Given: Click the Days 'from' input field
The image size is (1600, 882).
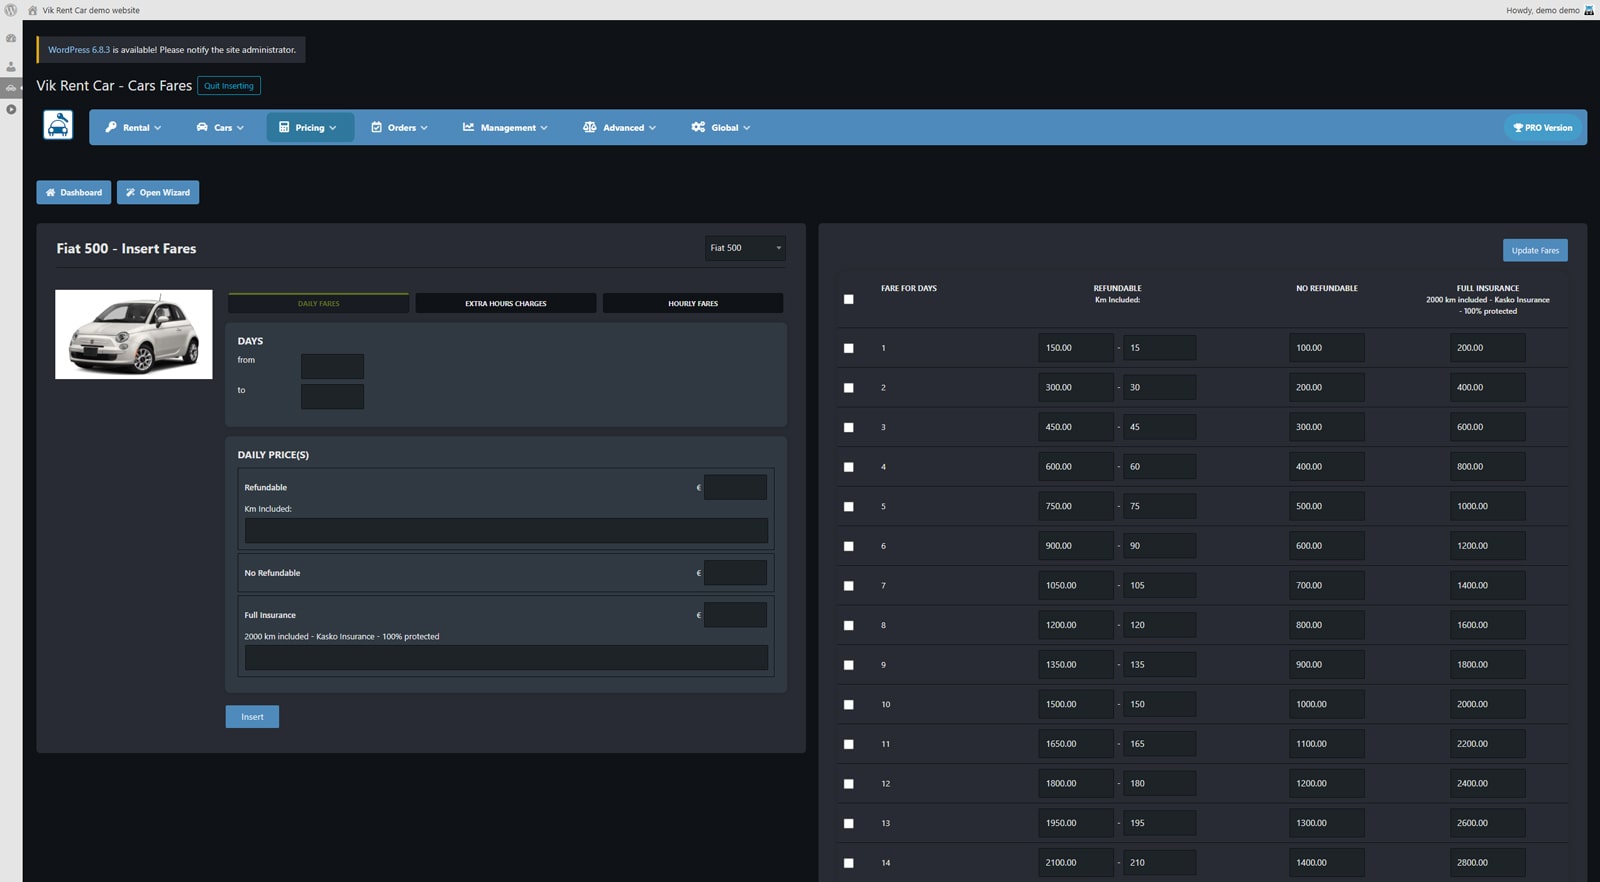Looking at the screenshot, I should [x=332, y=366].
